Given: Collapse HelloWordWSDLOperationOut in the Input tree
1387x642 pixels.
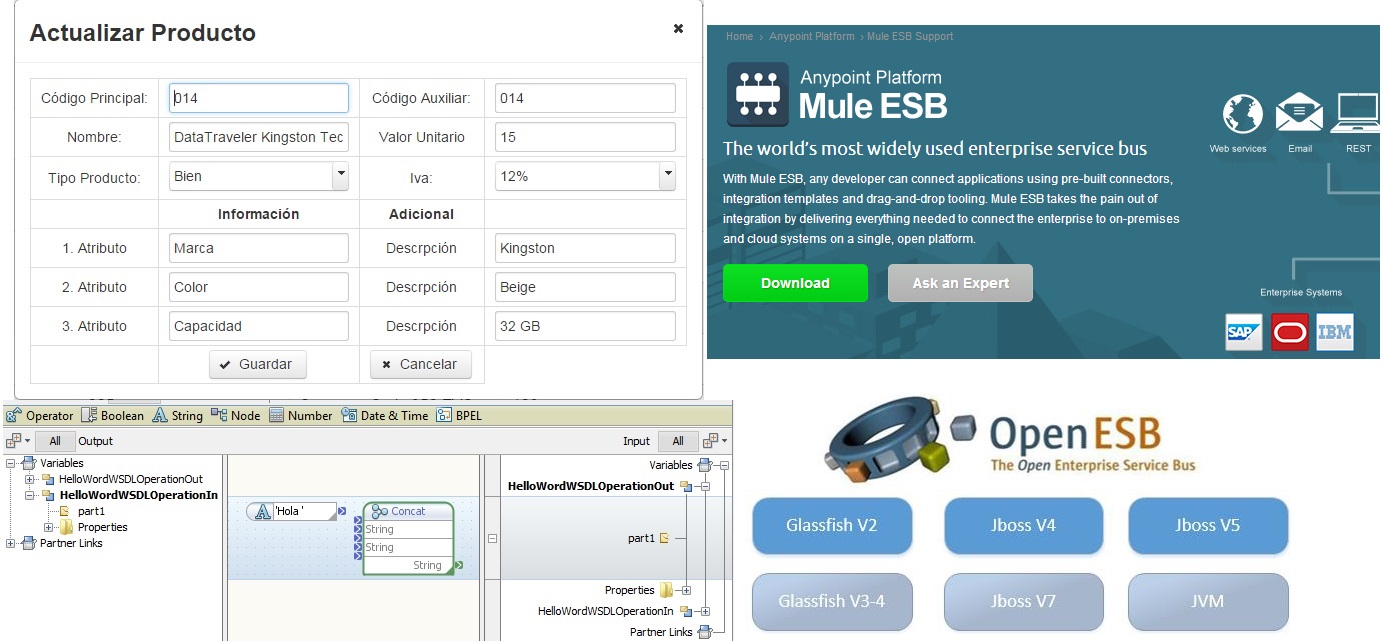Looking at the screenshot, I should point(705,487).
